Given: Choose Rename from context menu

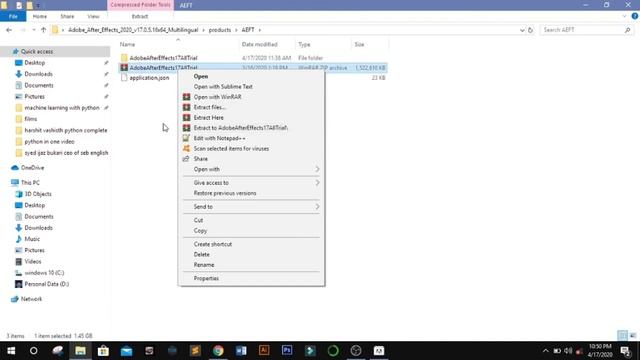Looking at the screenshot, I should 251,264.
